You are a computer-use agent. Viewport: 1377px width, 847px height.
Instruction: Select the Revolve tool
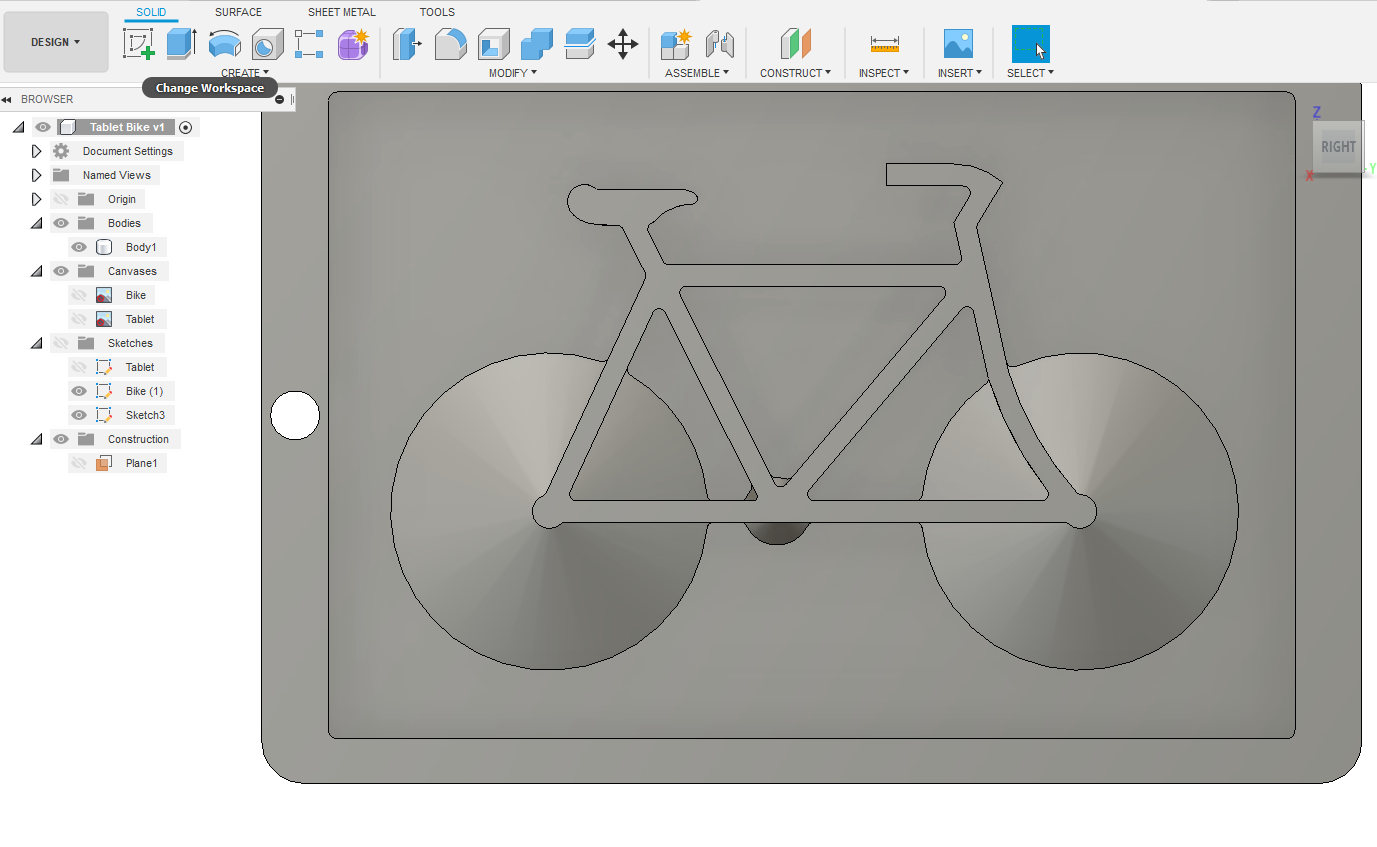click(x=224, y=44)
